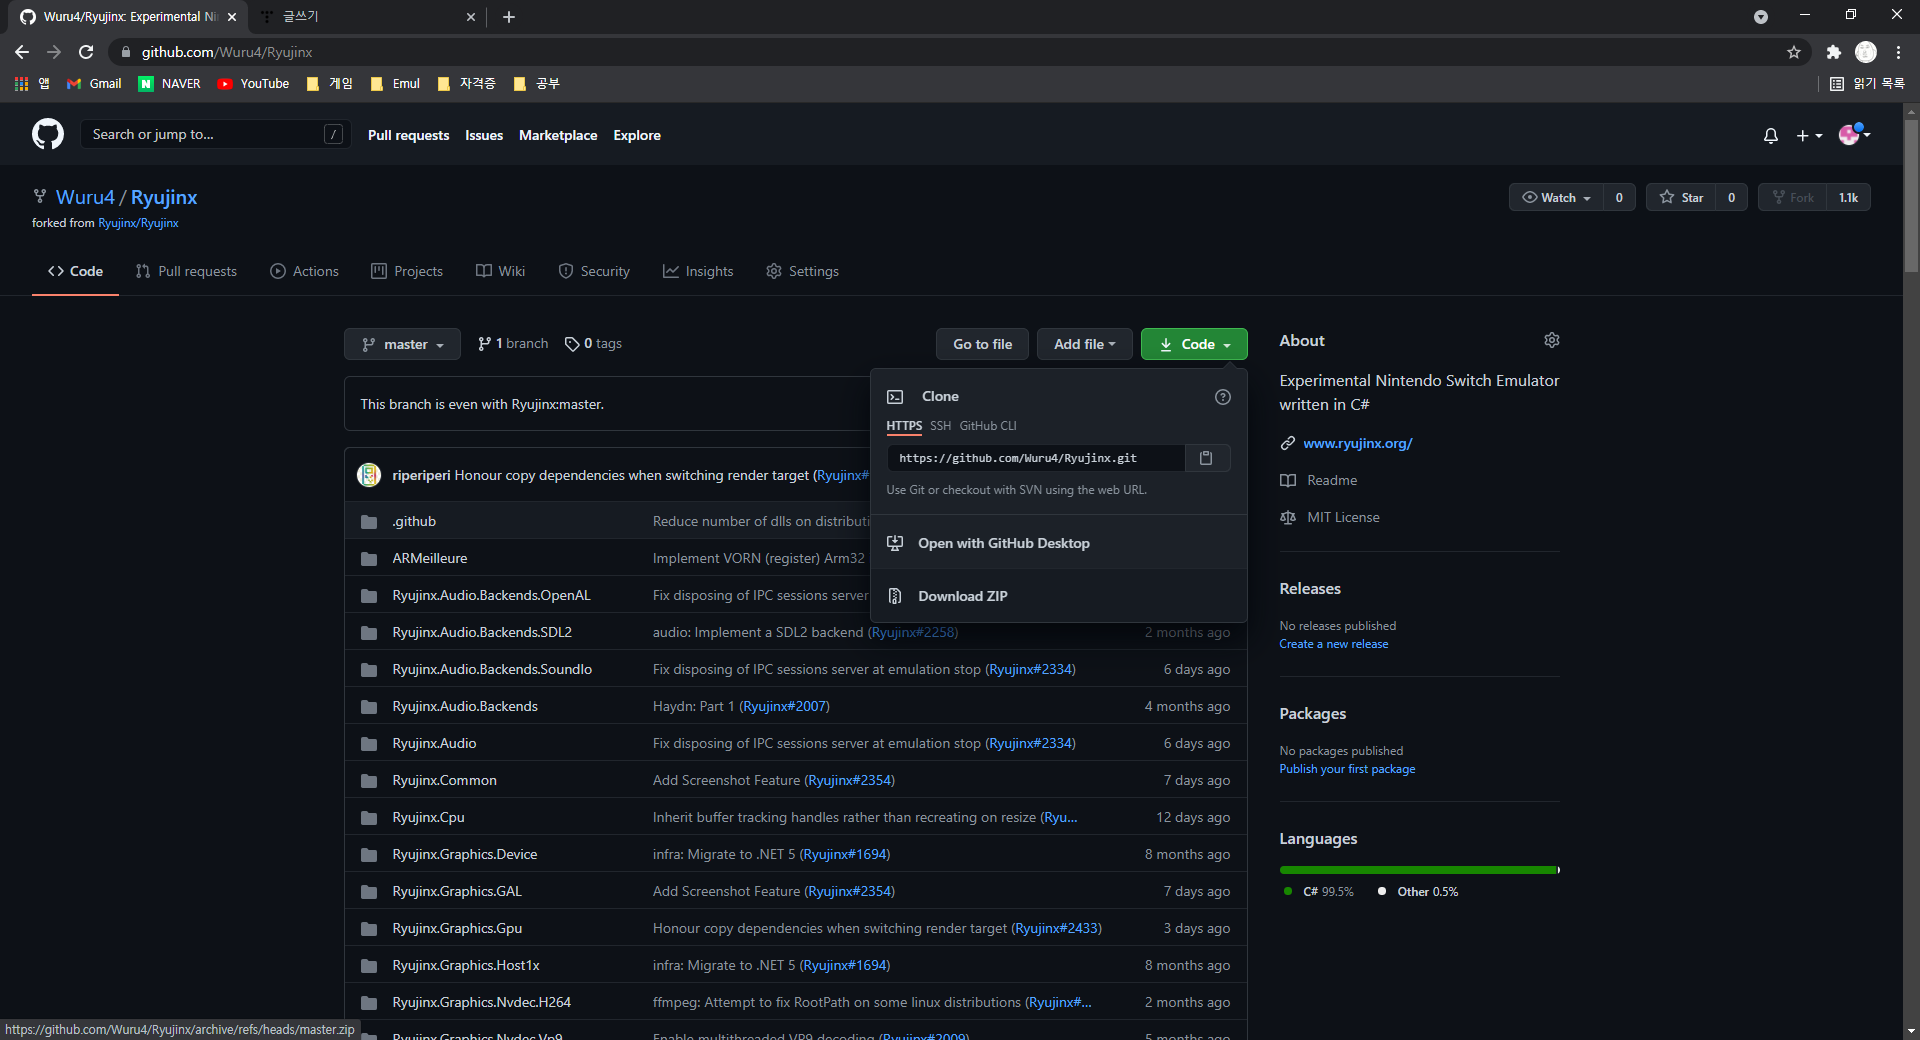The height and width of the screenshot is (1040, 1920).
Task: Click the About settings gear icon
Action: tap(1551, 340)
